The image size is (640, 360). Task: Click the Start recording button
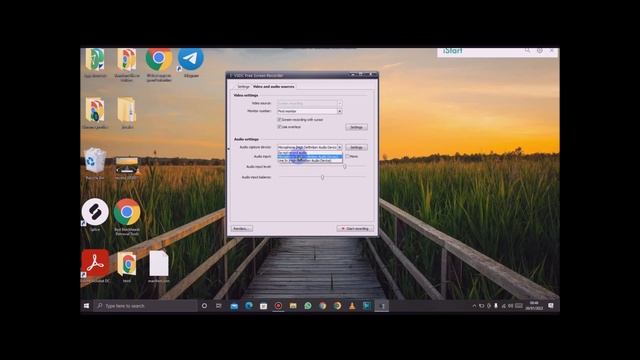point(355,229)
